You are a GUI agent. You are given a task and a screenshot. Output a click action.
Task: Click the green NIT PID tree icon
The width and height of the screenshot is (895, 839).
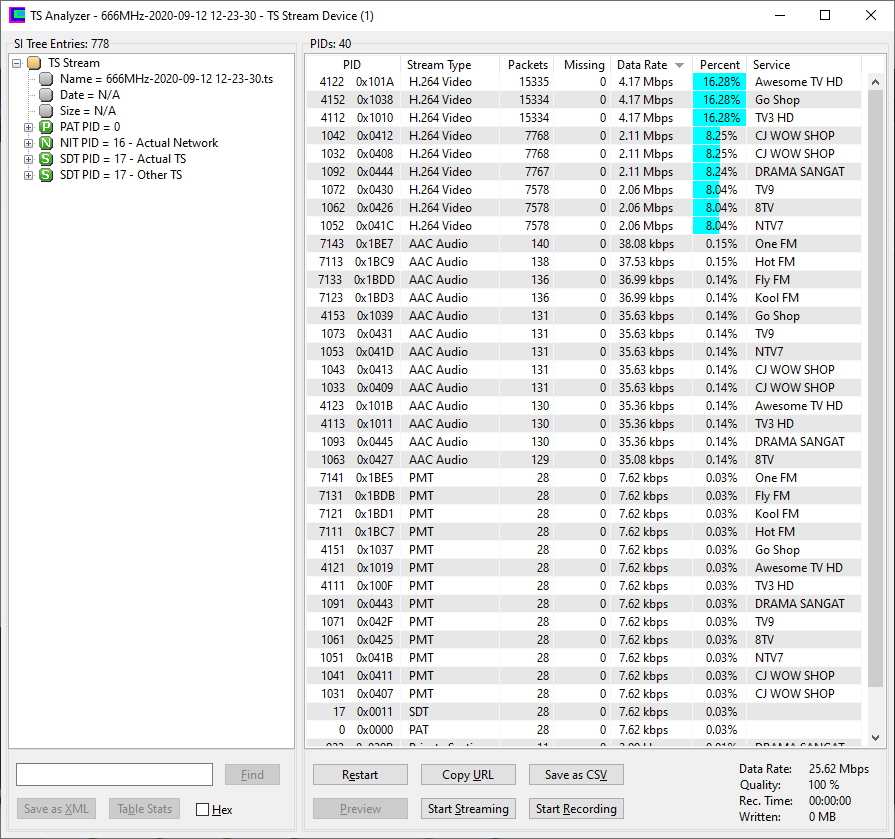(46, 143)
